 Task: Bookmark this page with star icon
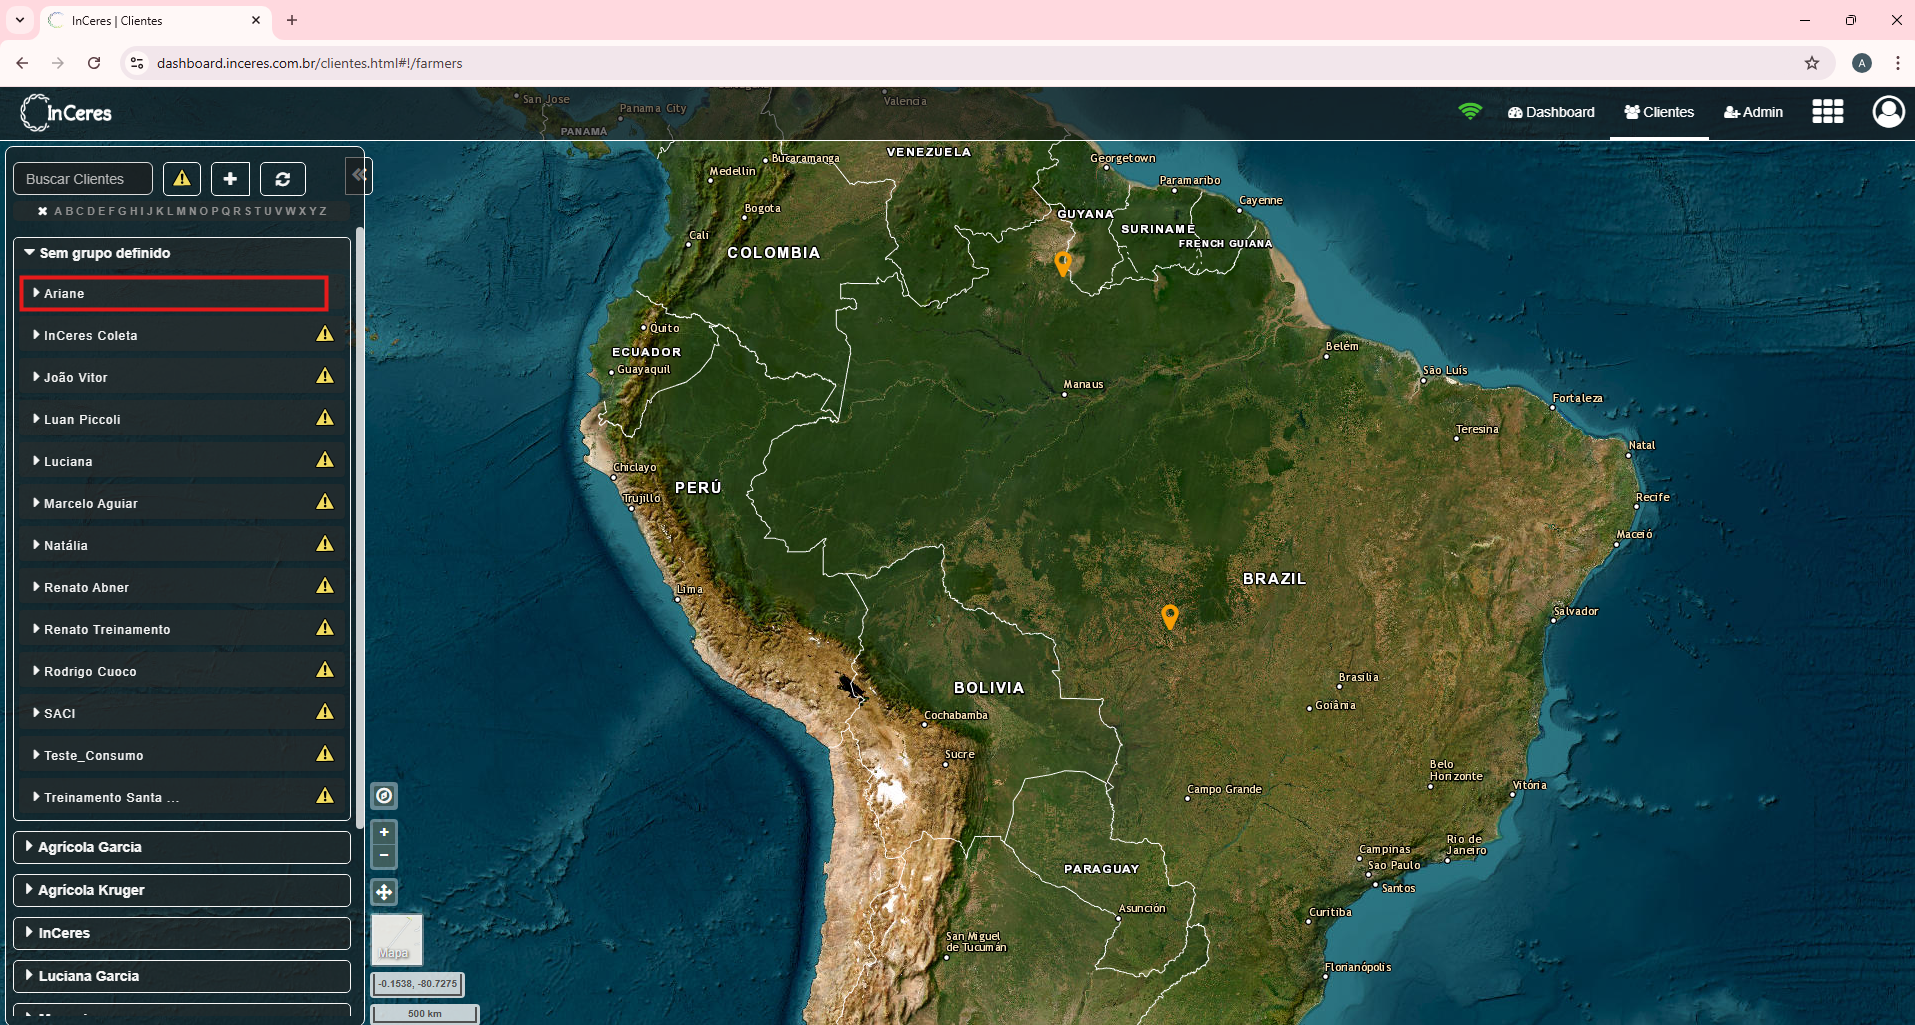click(1812, 63)
